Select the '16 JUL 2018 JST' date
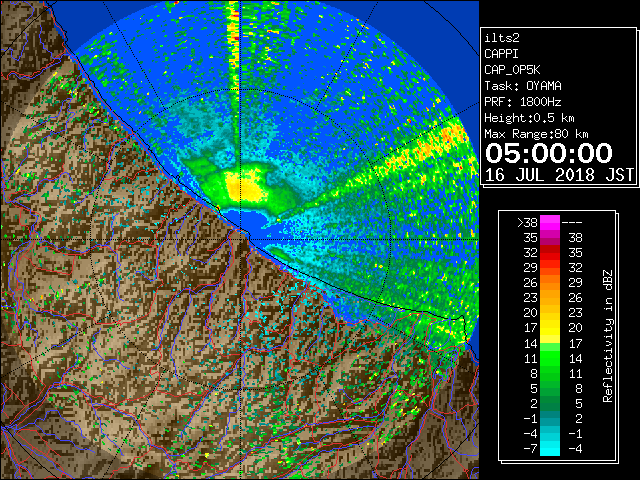Viewport: 640px width, 480px height. click(559, 175)
